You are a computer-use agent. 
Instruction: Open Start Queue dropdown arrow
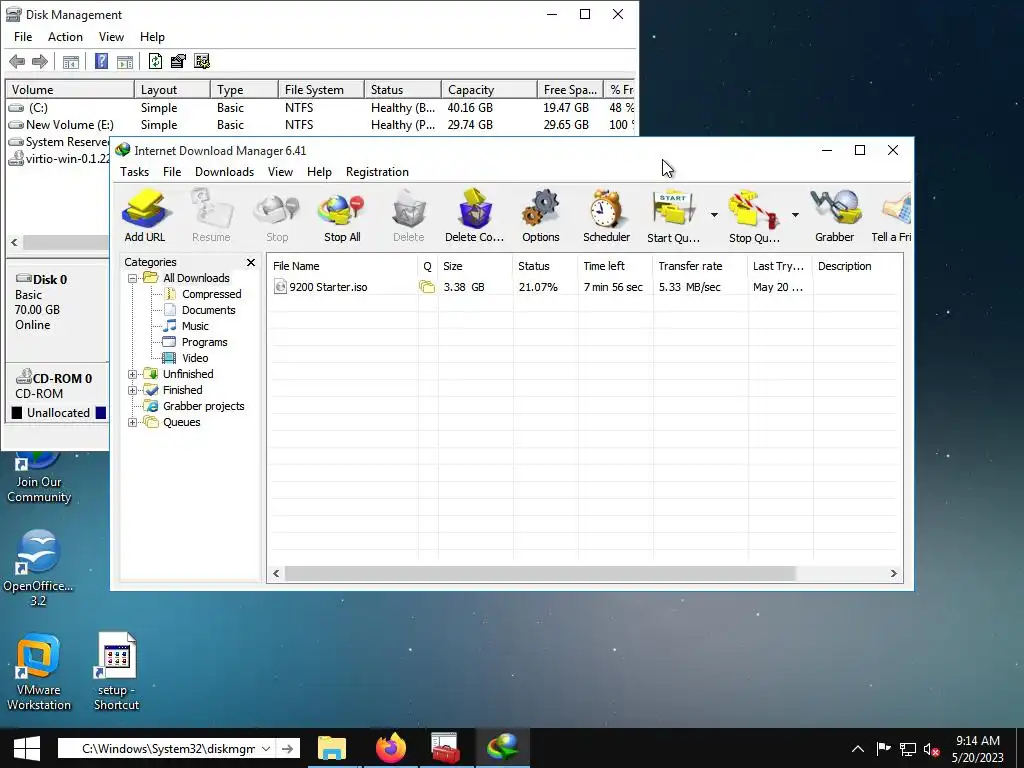click(714, 215)
